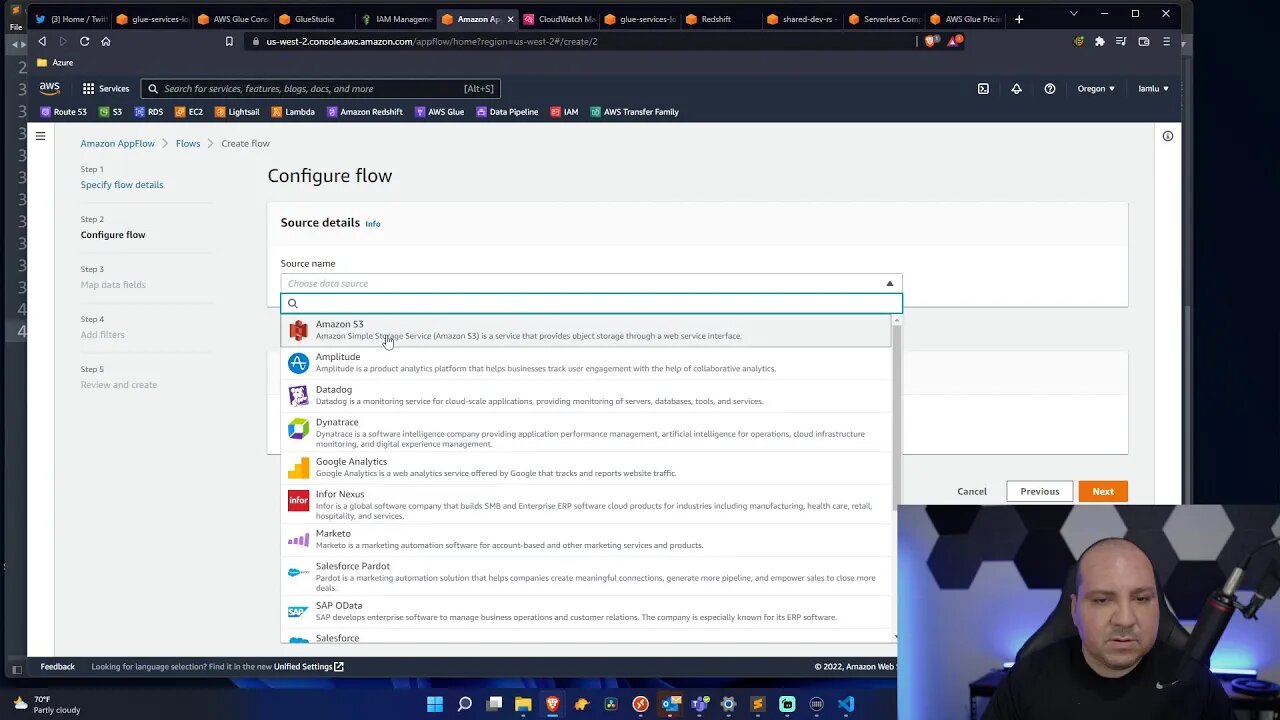This screenshot has width=1280, height=720.
Task: Open the Oregon region selector
Action: point(1096,88)
